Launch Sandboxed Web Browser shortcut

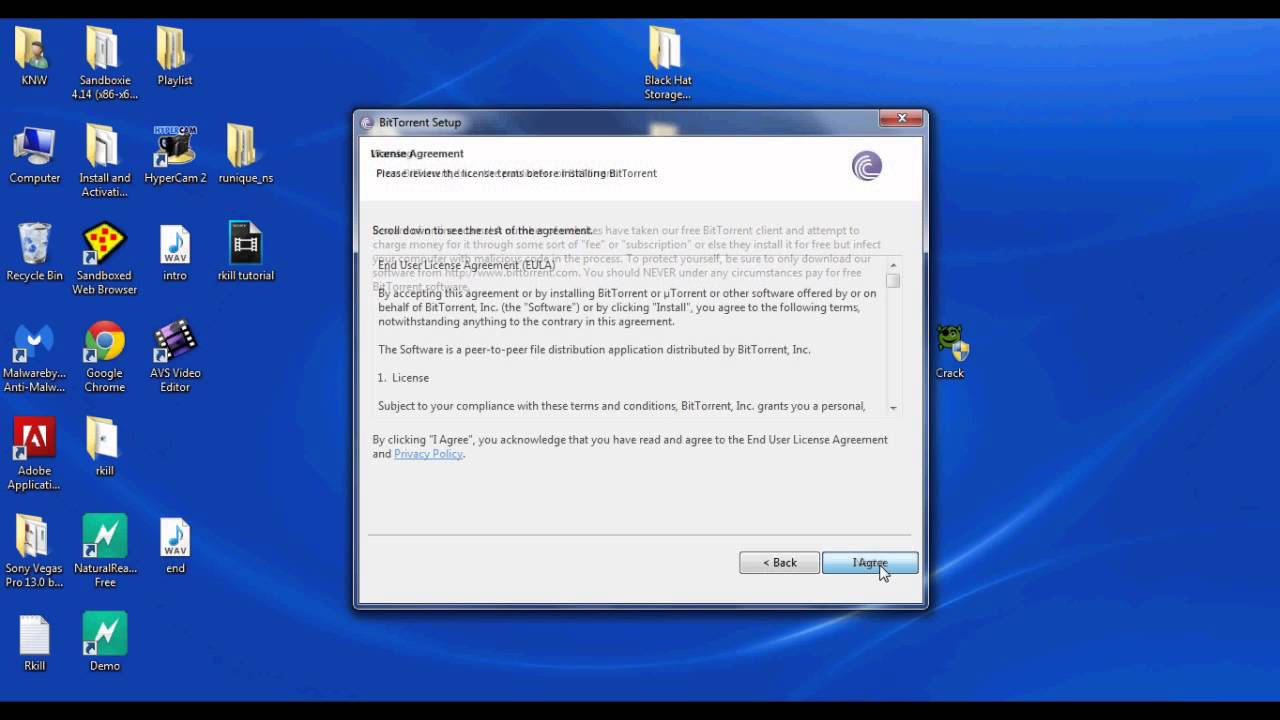tap(104, 258)
